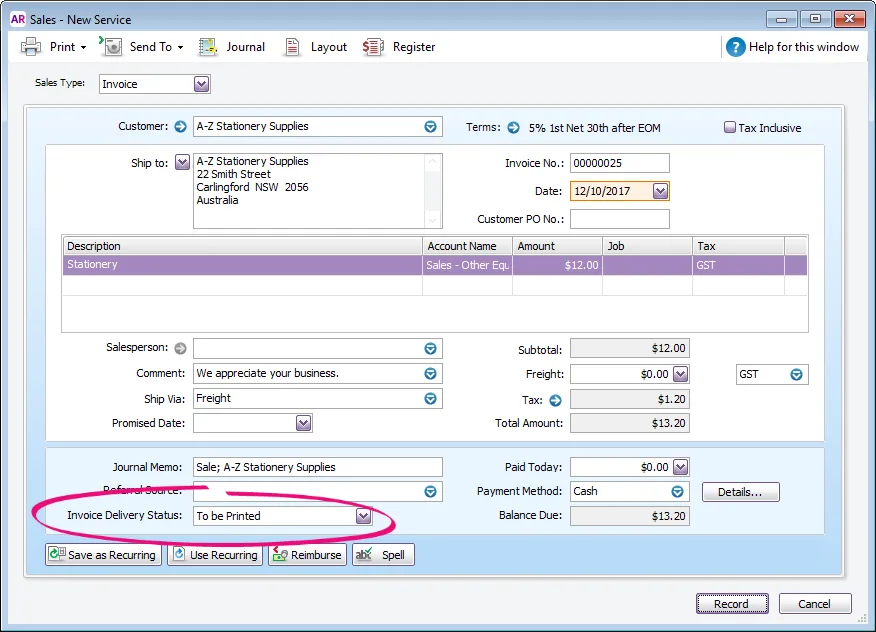
Task: Click the Subtotal $12.00 value
Action: pos(630,348)
